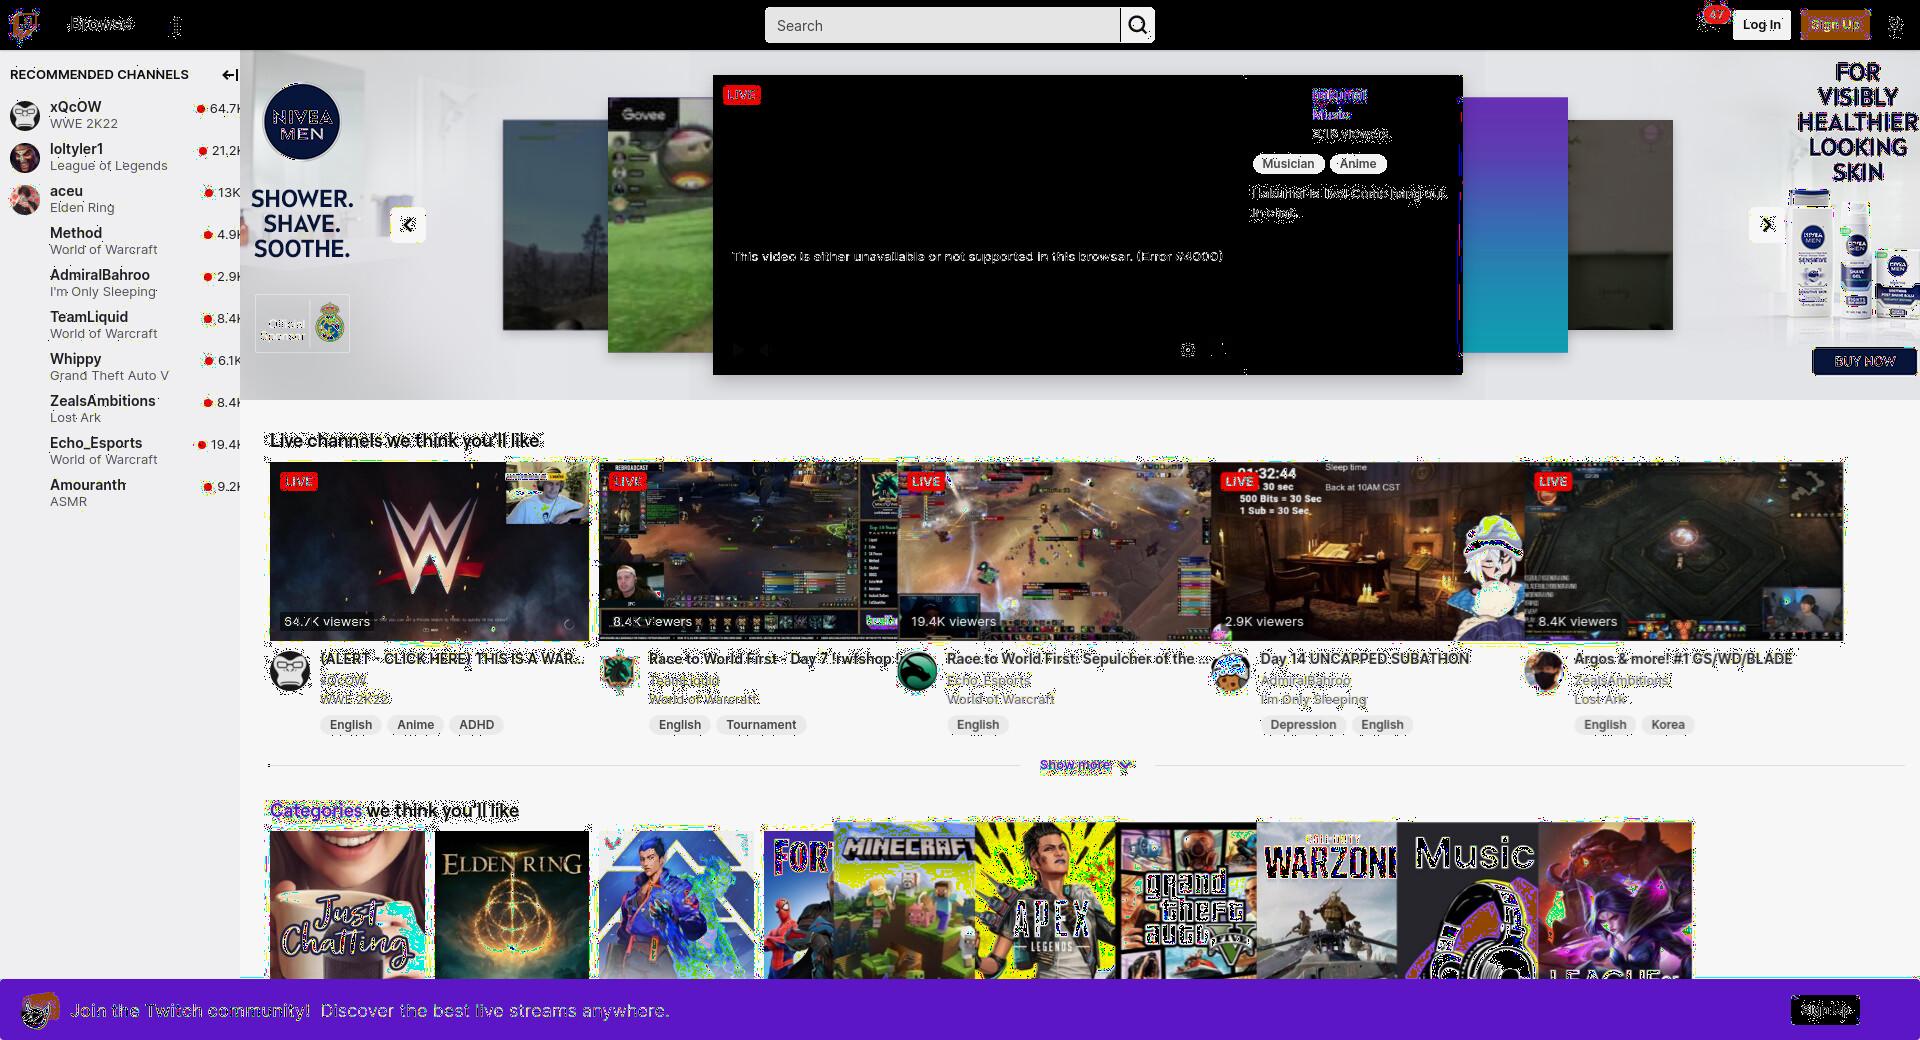Viewport: 1920px width, 1040px height.
Task: Open Grand Theft Auto V category cover
Action: [x=1187, y=900]
